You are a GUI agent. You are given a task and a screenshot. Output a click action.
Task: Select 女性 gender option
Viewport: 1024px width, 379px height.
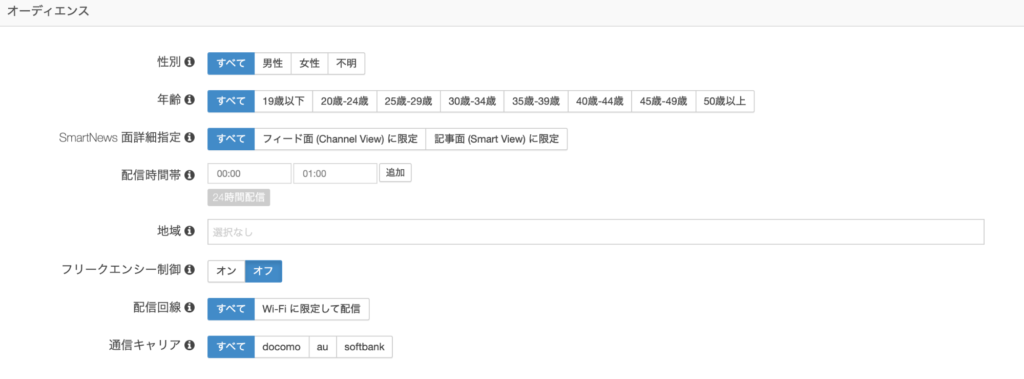coord(310,63)
